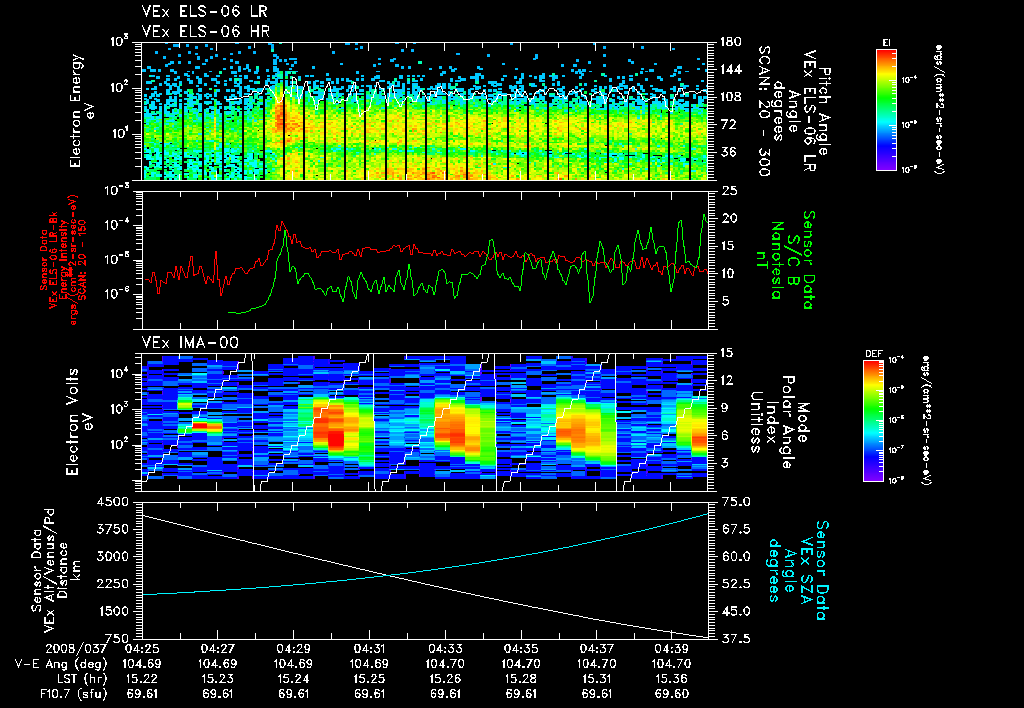Click the DEF color scale bar

(873, 421)
